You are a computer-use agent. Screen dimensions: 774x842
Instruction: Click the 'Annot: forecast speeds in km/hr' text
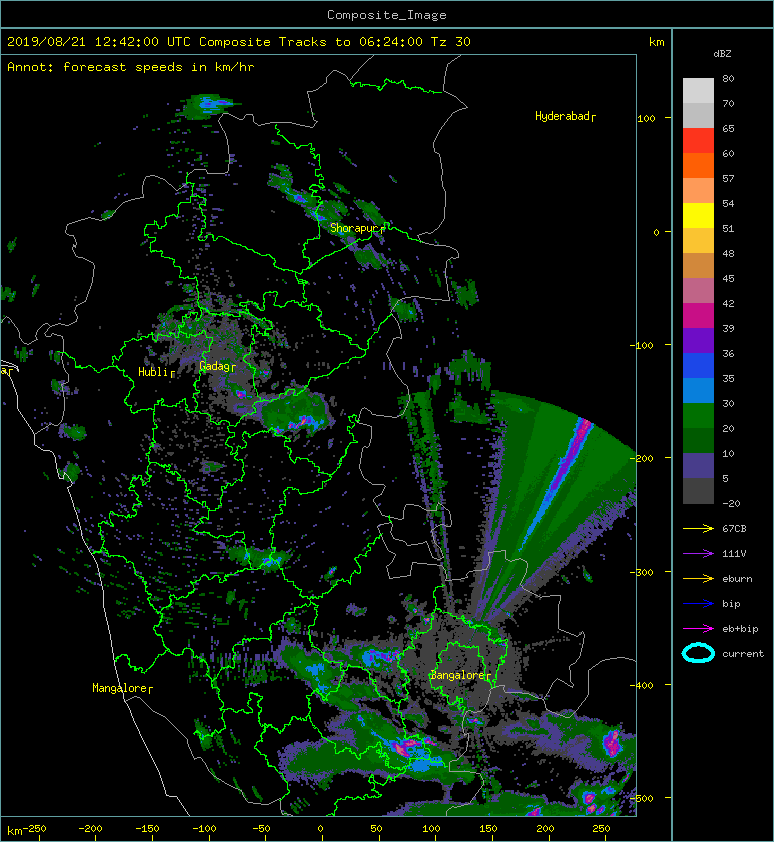pyautogui.click(x=131, y=67)
